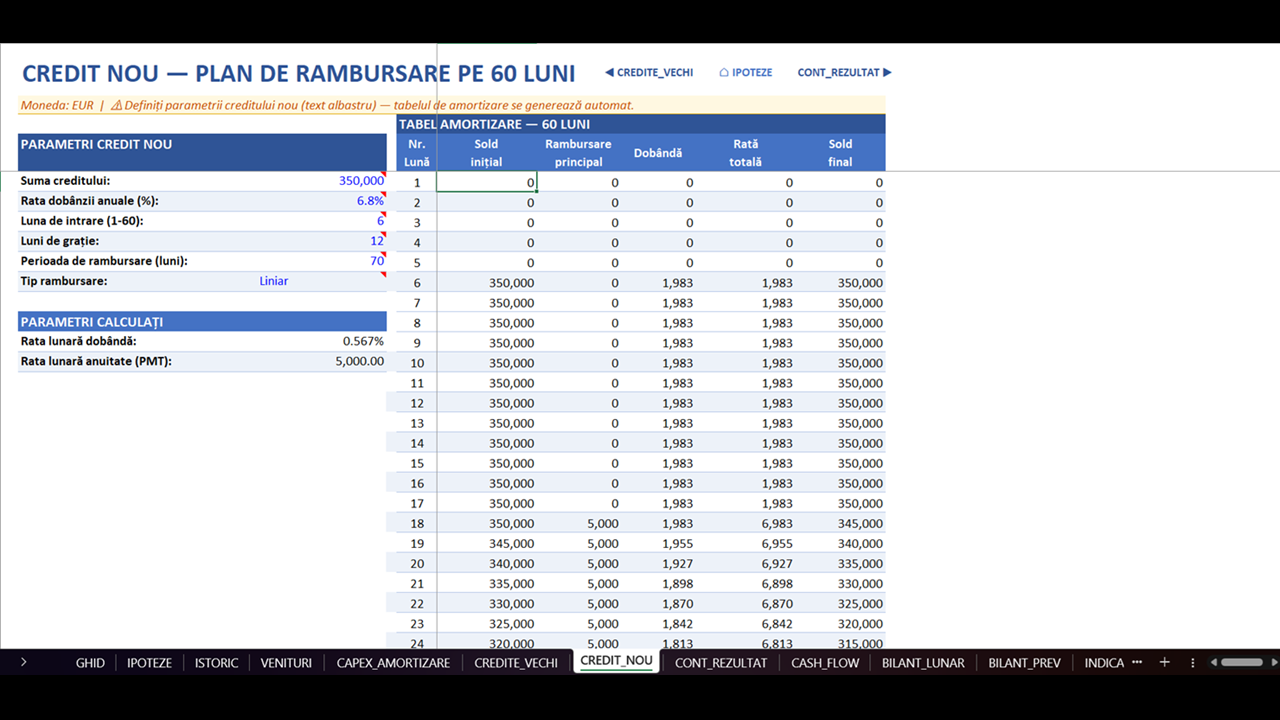Click the Tip rambursare label
The width and height of the screenshot is (1280, 720).
pos(64,281)
